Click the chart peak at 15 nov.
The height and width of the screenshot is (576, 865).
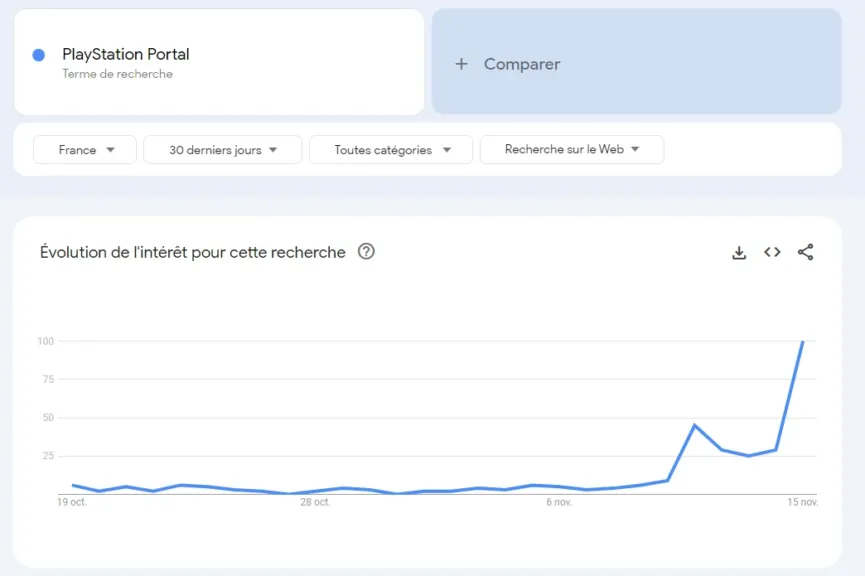pyautogui.click(x=803, y=342)
